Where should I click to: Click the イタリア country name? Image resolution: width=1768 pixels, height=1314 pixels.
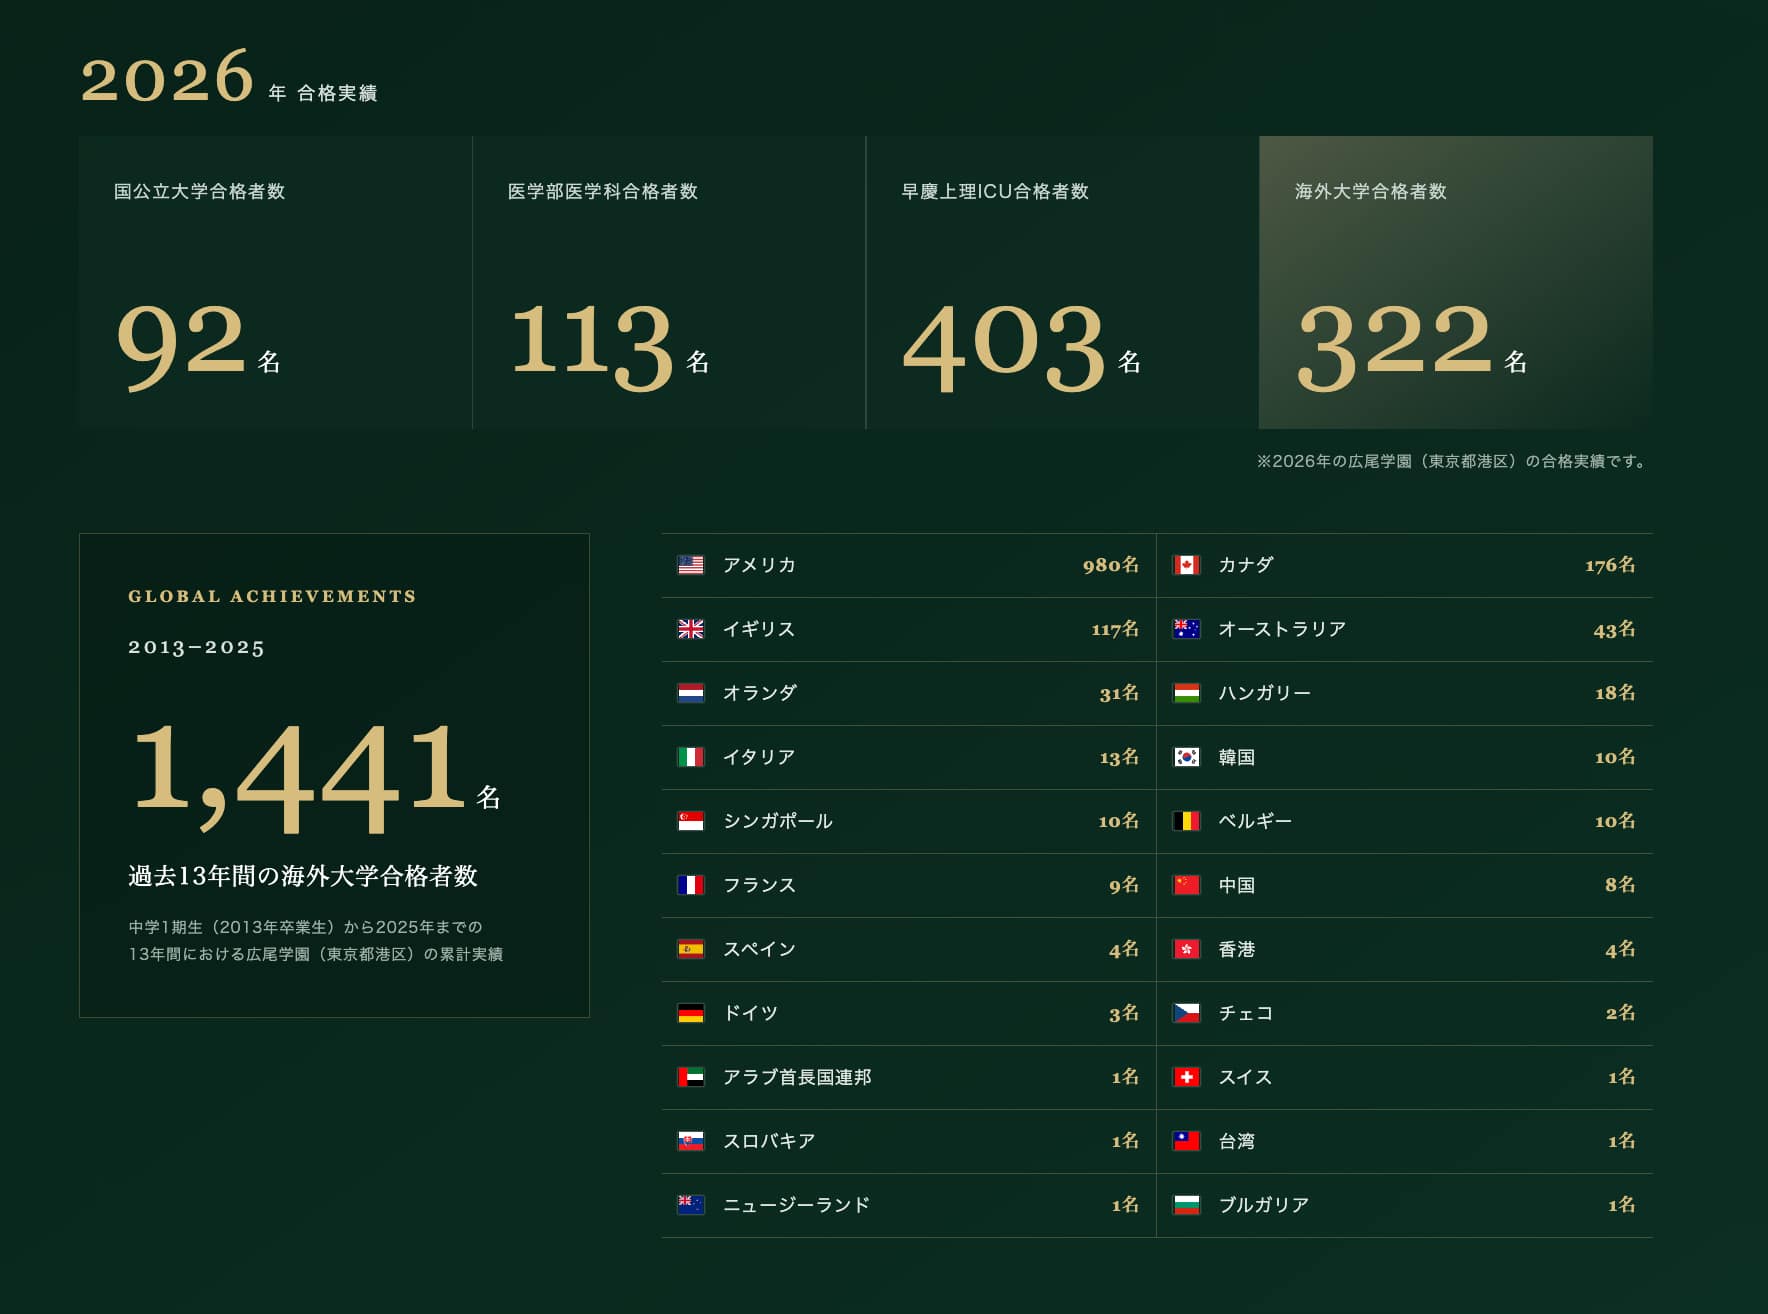pos(759,757)
